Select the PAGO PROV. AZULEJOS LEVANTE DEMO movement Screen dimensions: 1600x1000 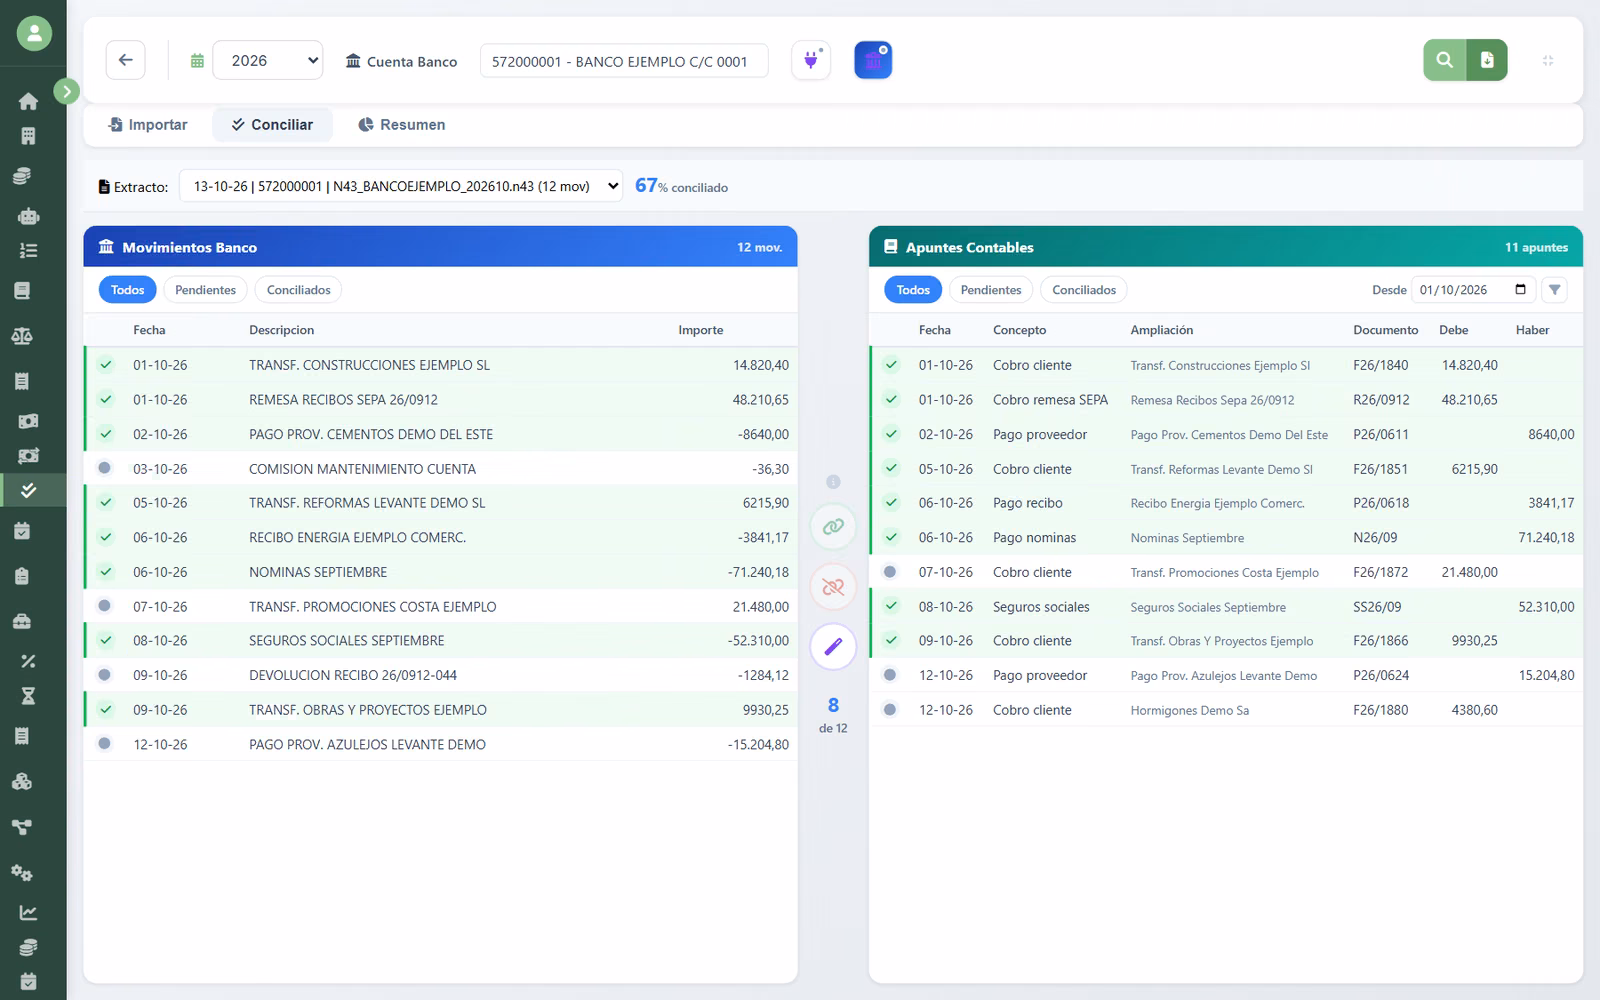point(441,744)
